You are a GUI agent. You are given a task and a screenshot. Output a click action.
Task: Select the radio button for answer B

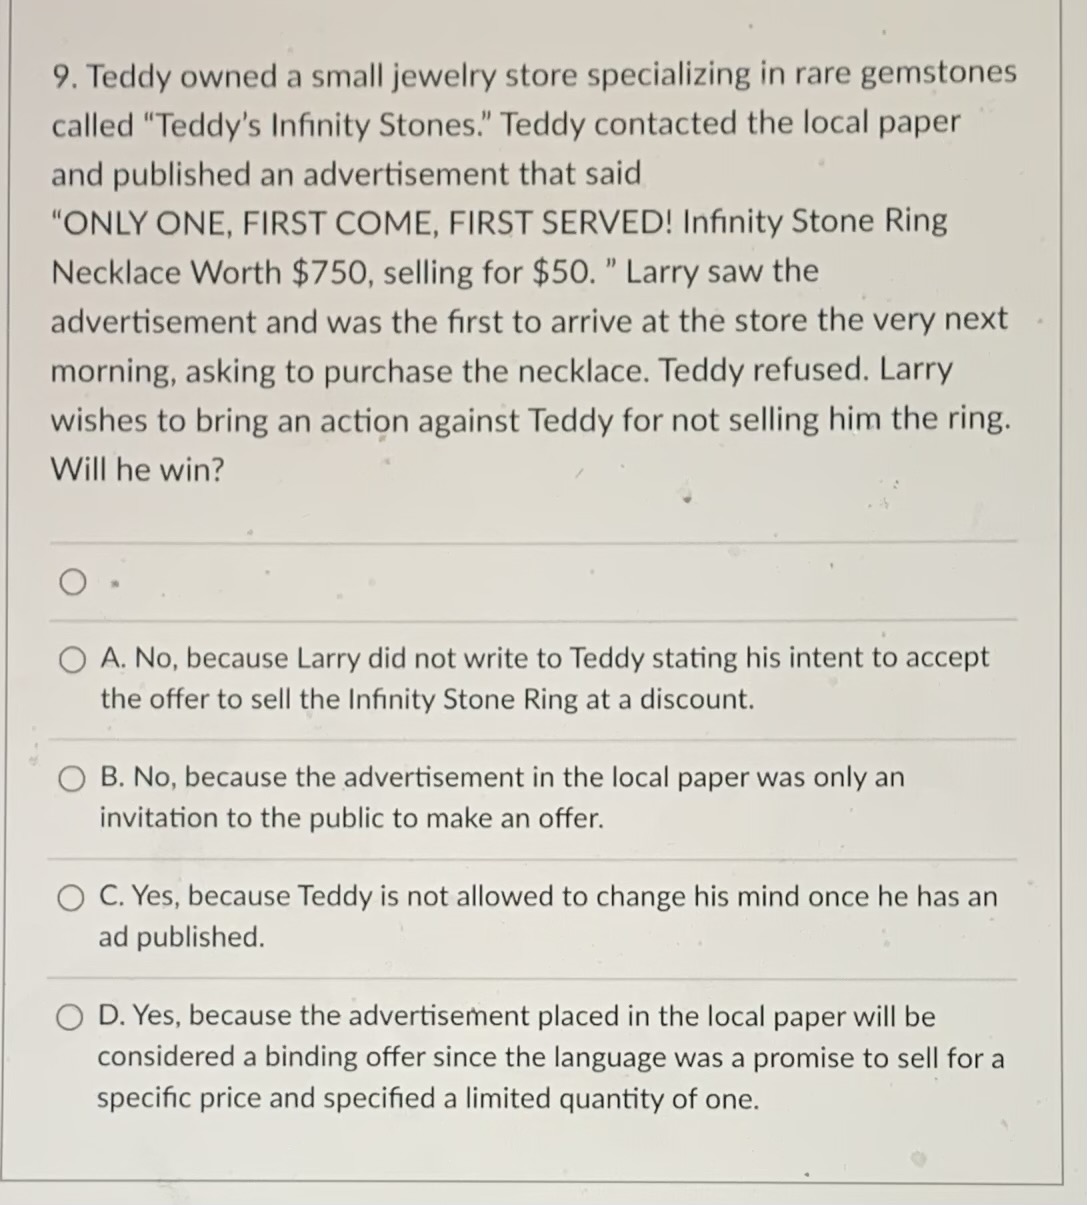point(71,779)
